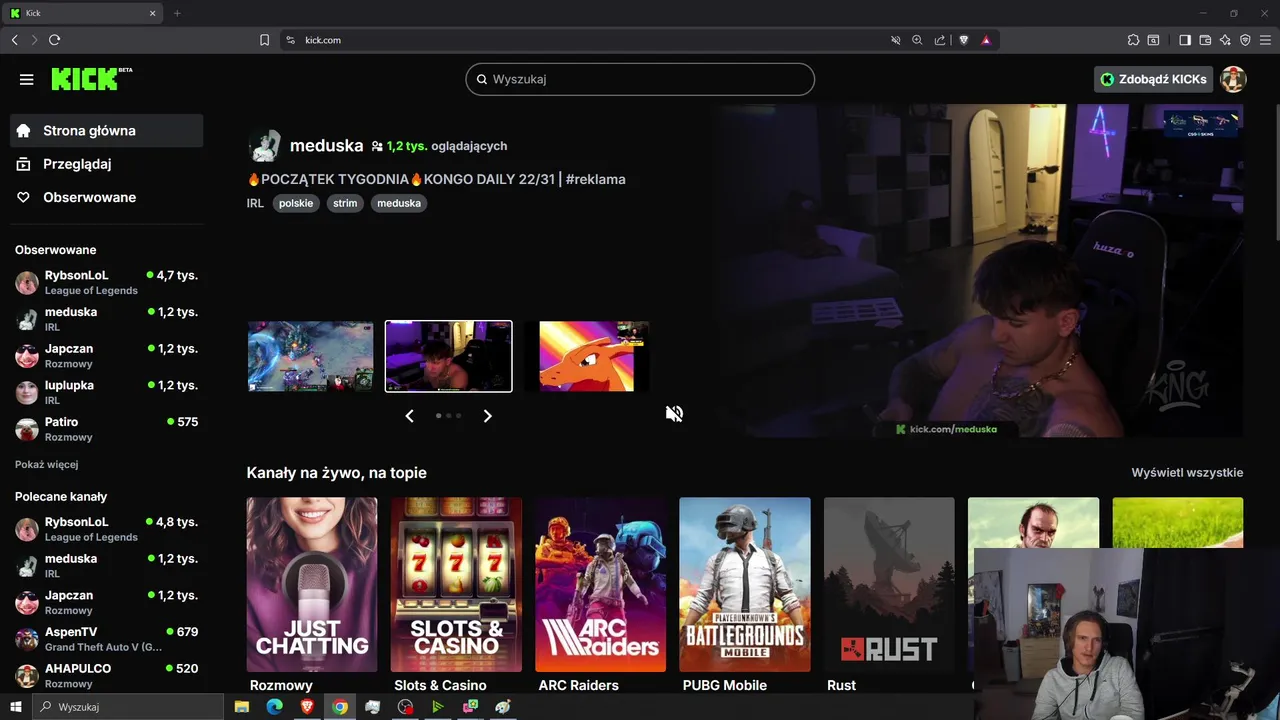Click Zdobądź KICKs button
Image resolution: width=1280 pixels, height=720 pixels.
tap(1153, 79)
